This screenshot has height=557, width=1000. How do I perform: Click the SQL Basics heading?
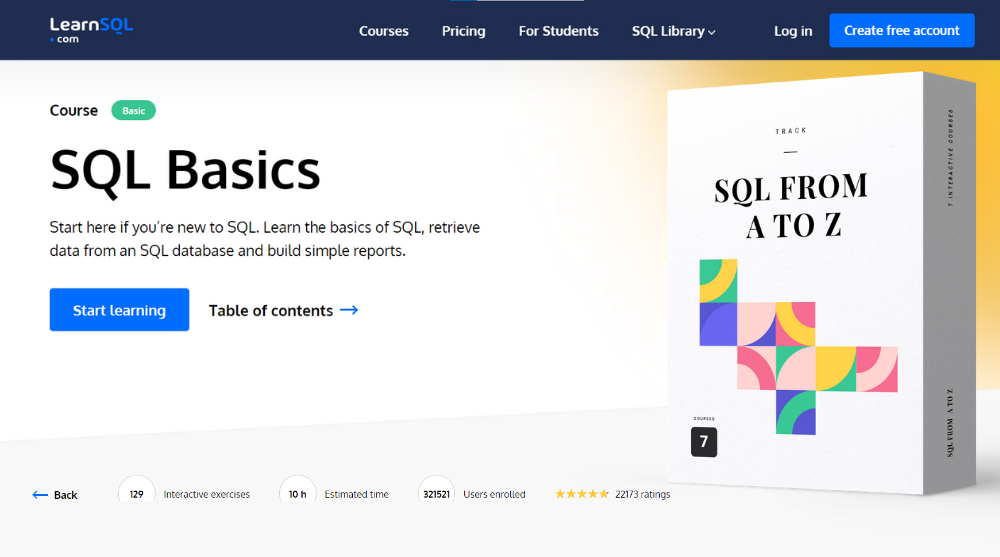coord(185,170)
